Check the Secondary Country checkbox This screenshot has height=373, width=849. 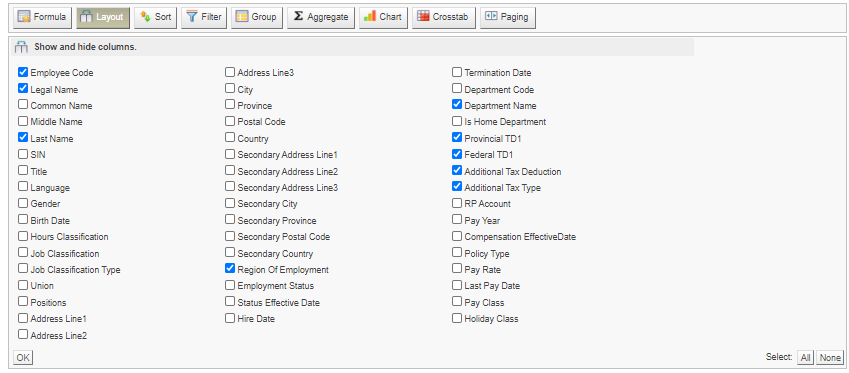click(x=230, y=252)
